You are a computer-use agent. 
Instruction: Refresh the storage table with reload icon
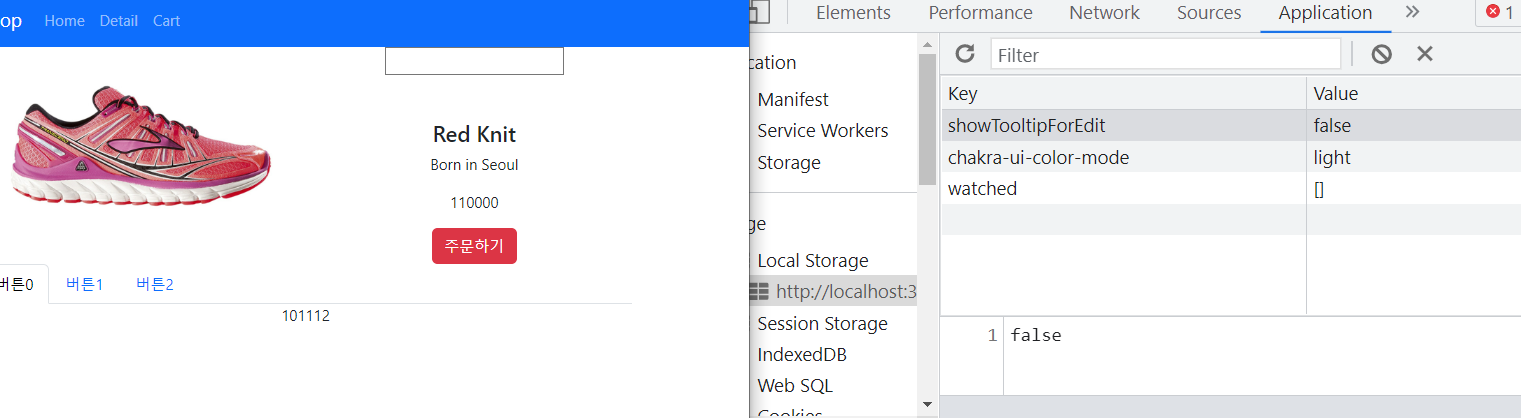coord(965,54)
